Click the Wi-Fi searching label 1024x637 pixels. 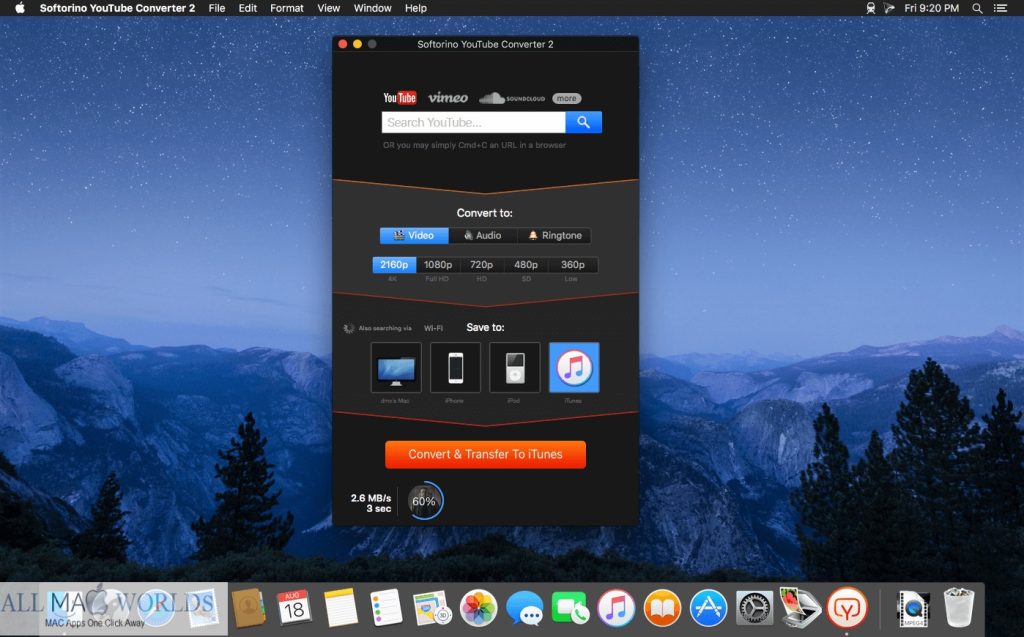click(433, 328)
